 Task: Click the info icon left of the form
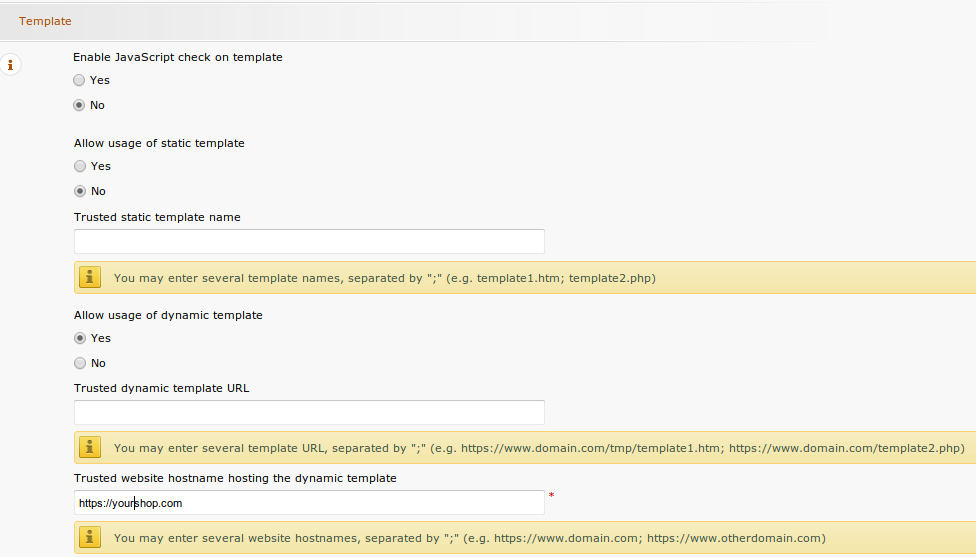10,65
